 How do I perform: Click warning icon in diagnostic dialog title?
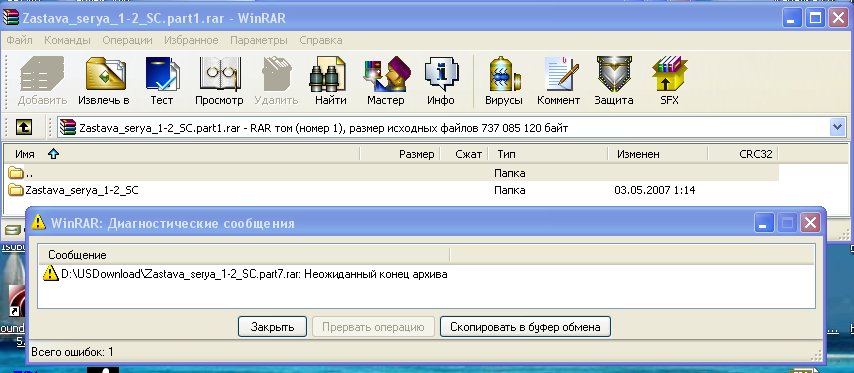tap(38, 222)
